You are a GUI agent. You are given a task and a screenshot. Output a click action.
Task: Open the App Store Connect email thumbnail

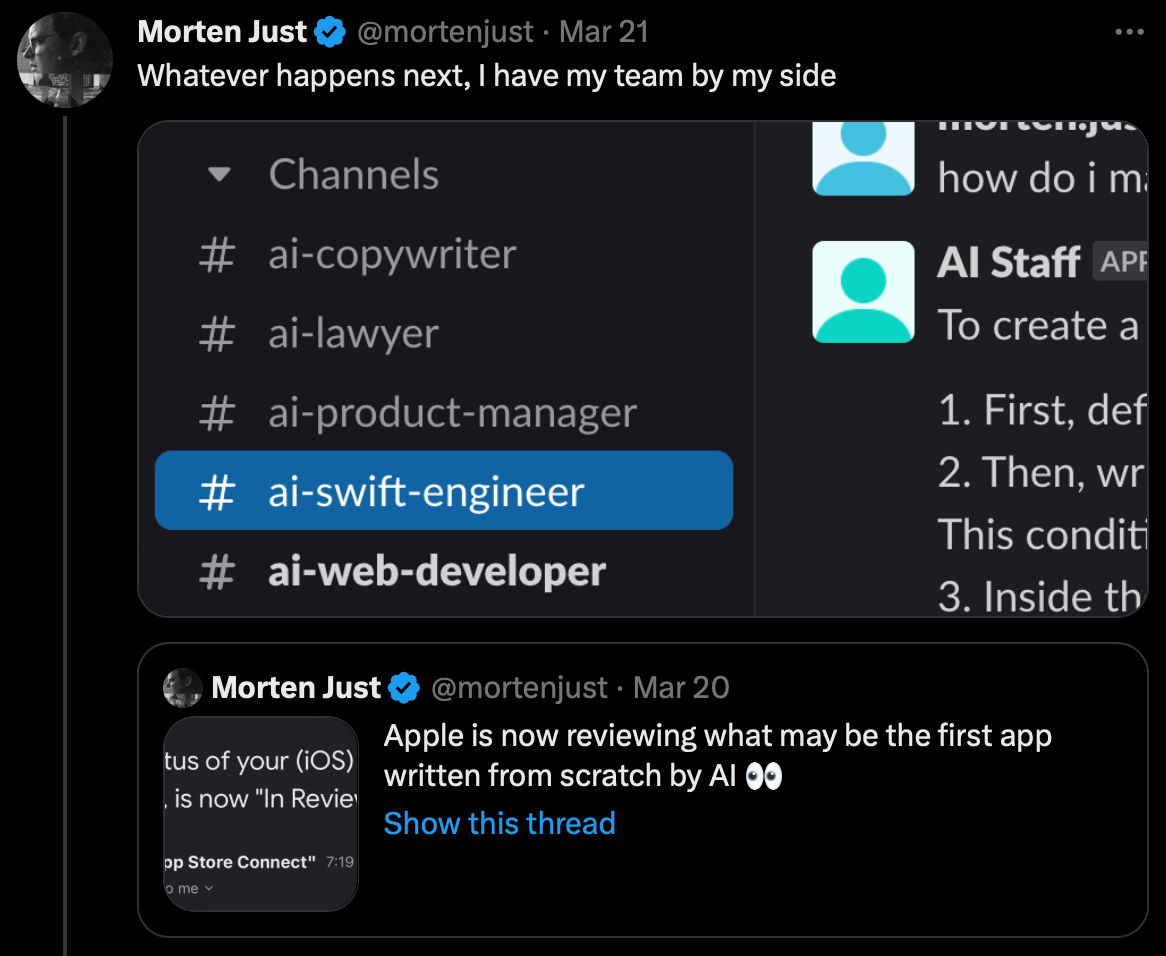coord(260,813)
